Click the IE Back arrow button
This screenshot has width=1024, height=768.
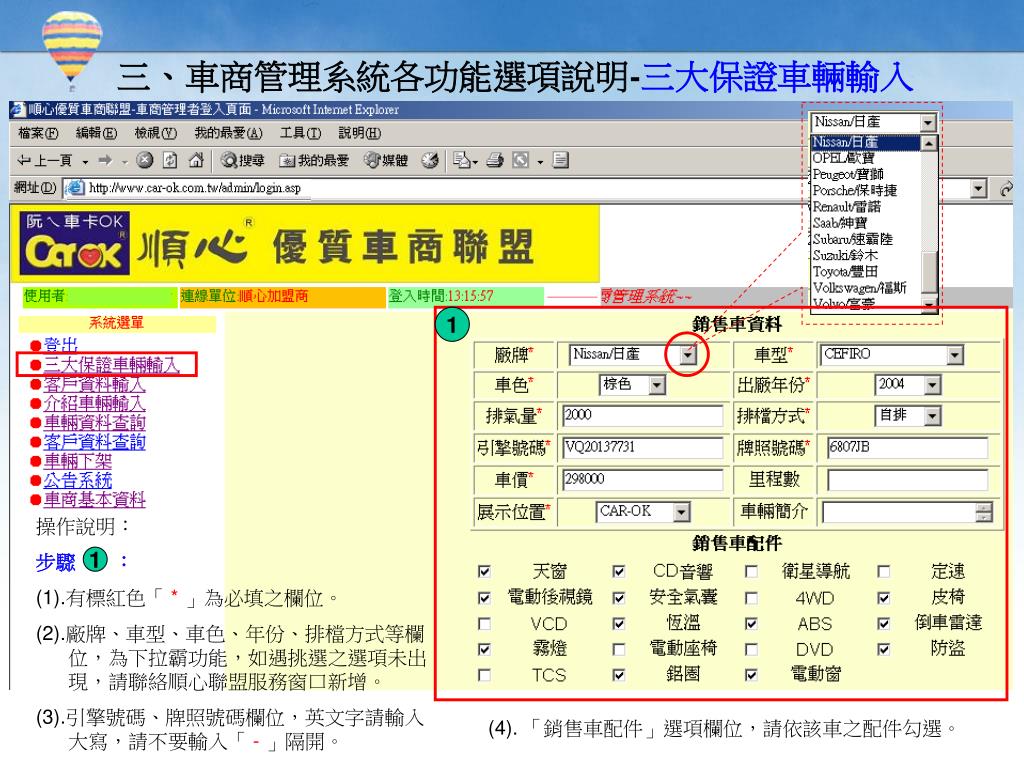tap(44, 160)
